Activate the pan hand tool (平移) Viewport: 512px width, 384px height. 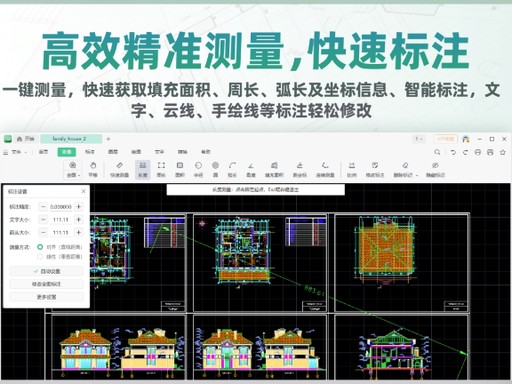point(93,169)
